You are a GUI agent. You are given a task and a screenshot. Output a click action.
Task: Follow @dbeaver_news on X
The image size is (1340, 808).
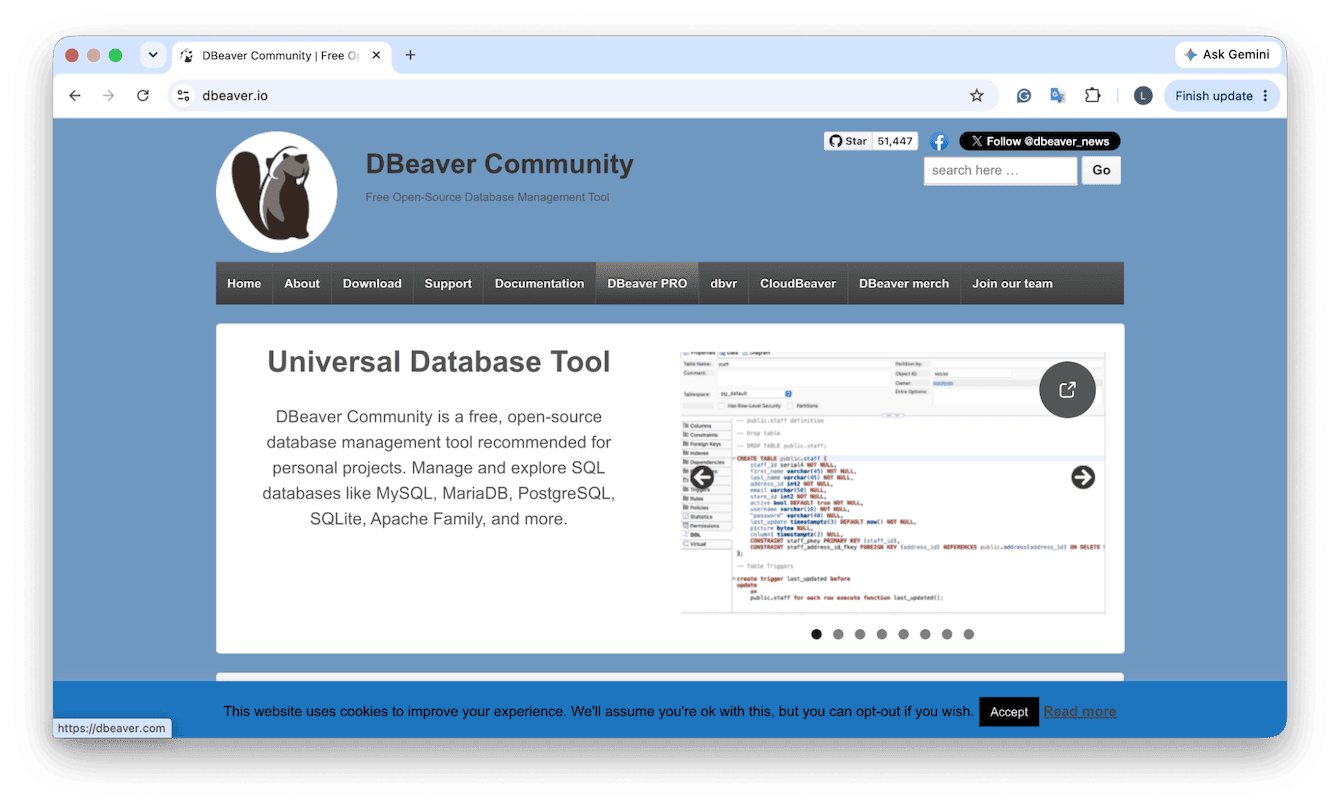[x=1040, y=141]
